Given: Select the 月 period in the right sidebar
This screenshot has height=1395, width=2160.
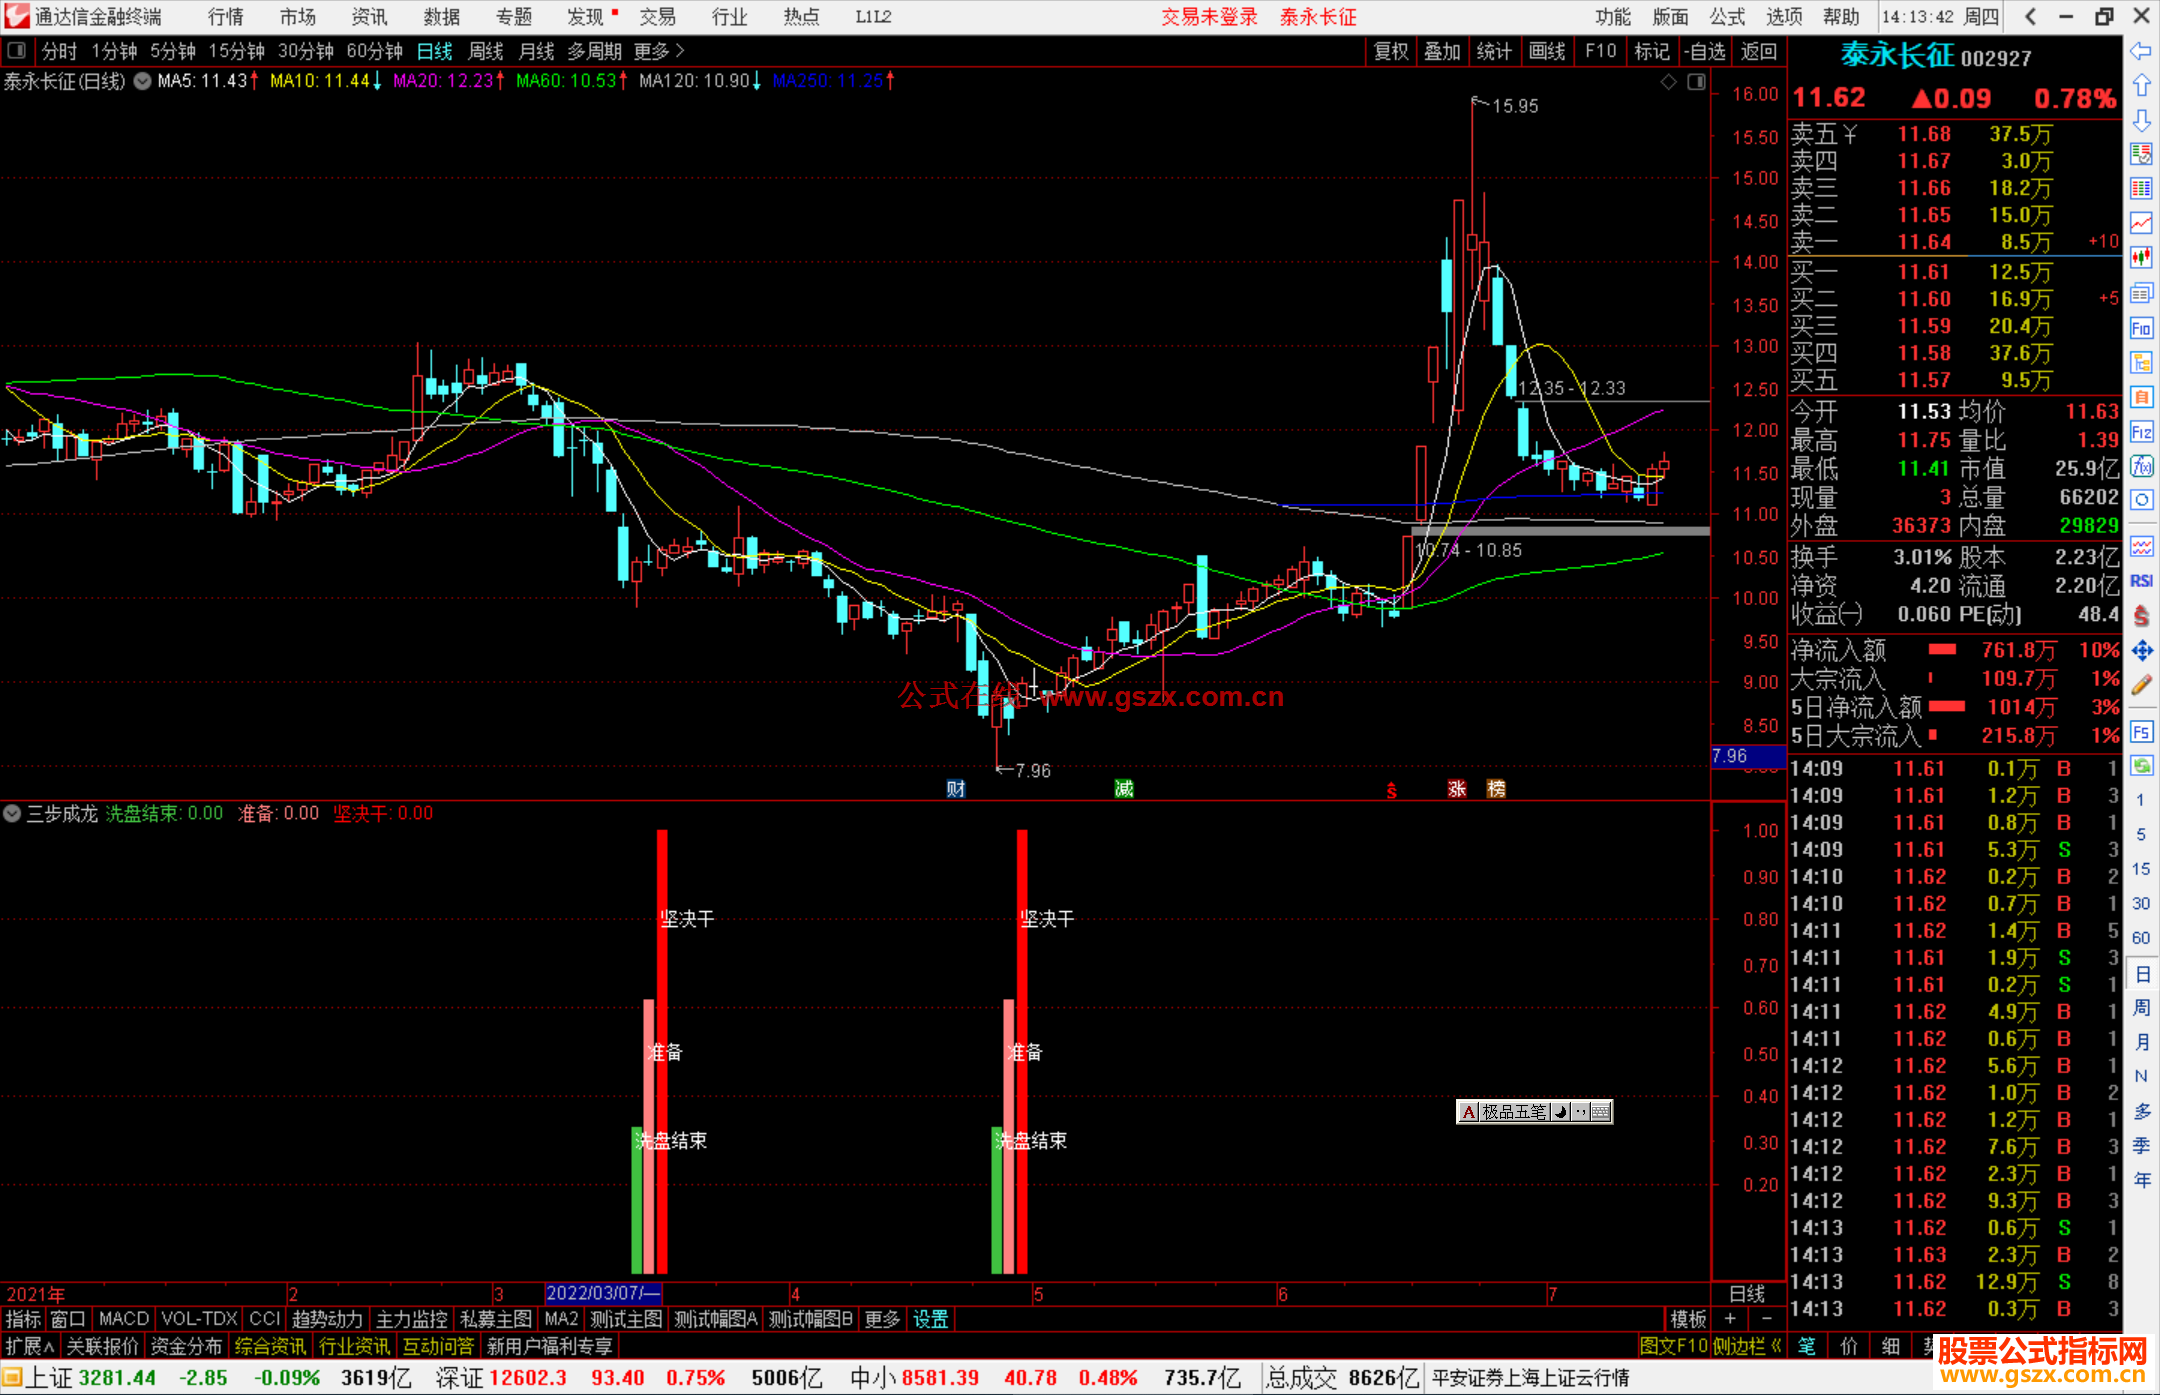Looking at the screenshot, I should (2141, 1042).
